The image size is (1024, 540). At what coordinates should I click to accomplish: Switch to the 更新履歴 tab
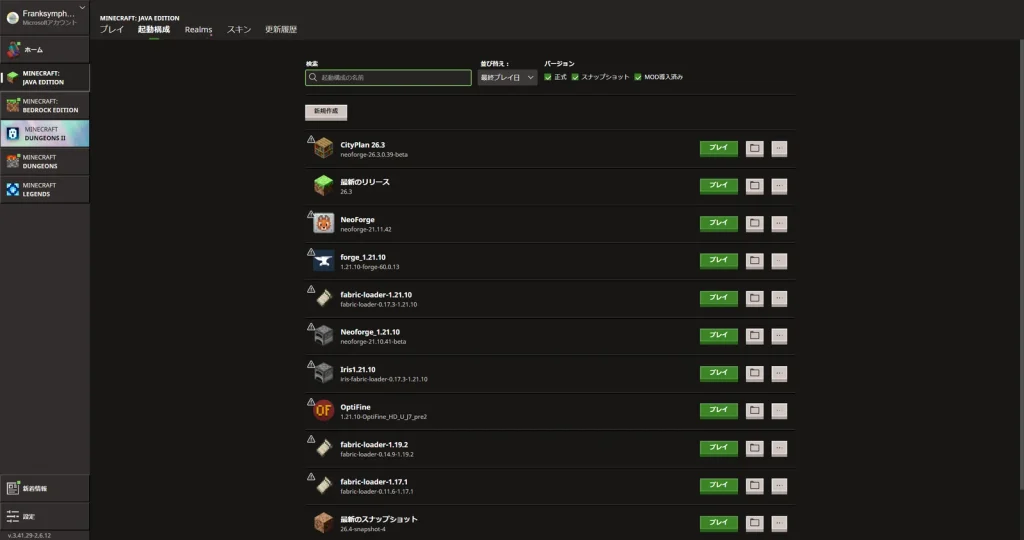click(281, 29)
